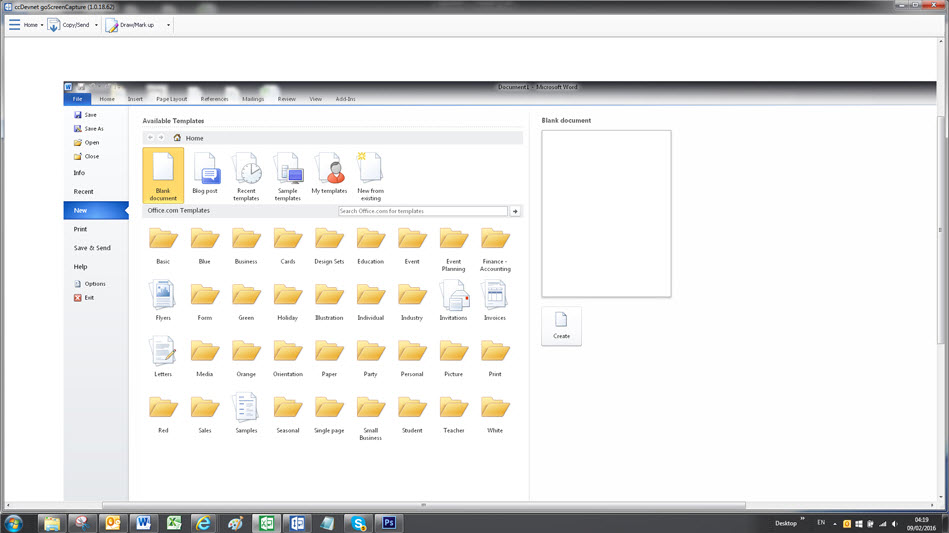
Task: Click the Create button
Action: coord(561,325)
